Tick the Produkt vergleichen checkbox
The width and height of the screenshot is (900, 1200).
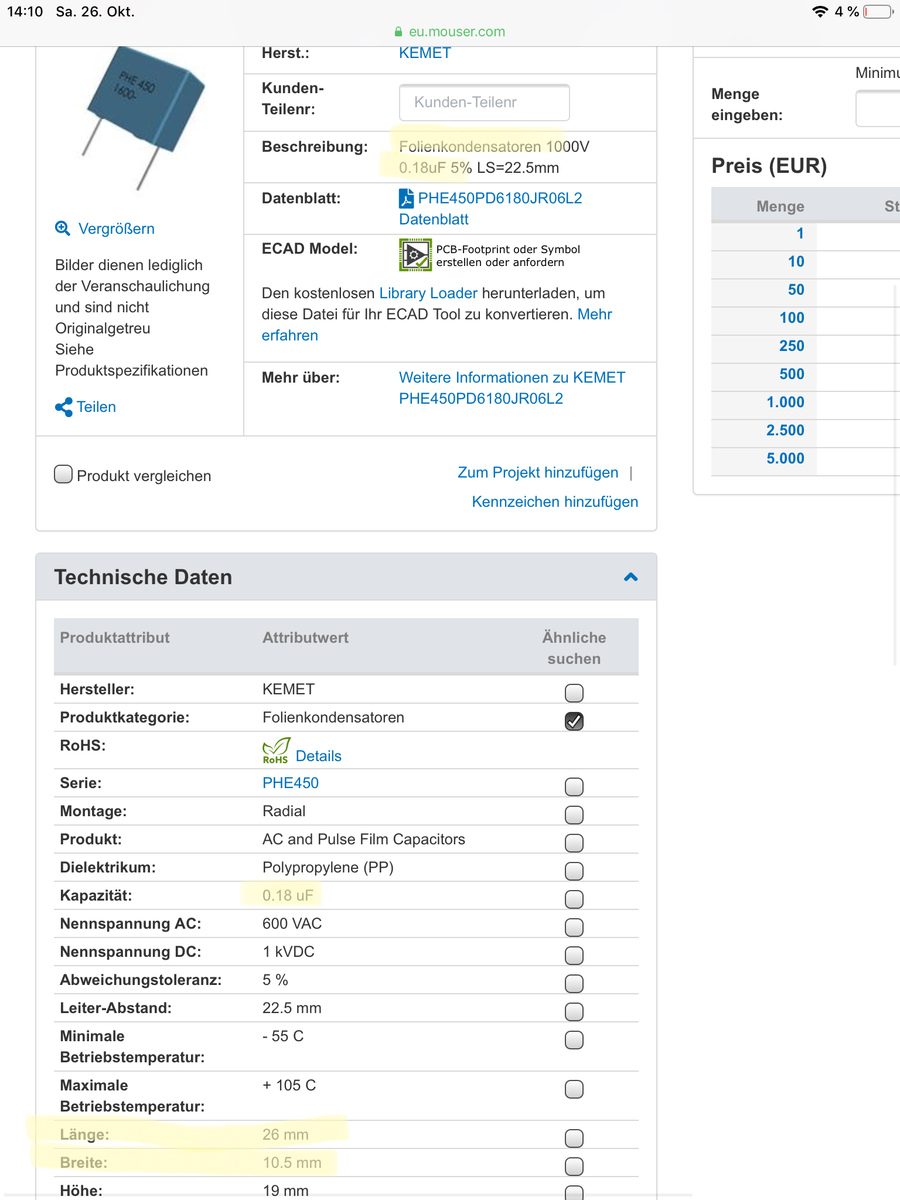(63, 474)
